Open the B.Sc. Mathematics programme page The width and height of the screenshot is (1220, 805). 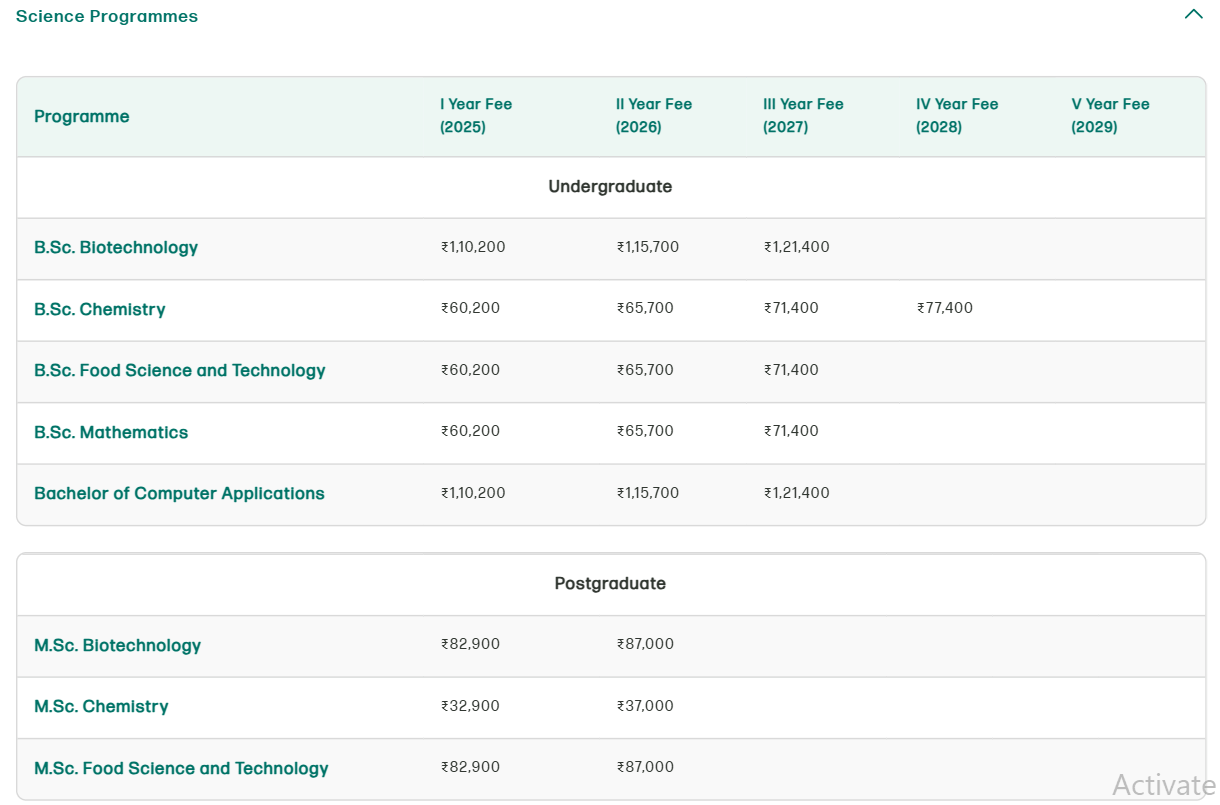pos(111,432)
